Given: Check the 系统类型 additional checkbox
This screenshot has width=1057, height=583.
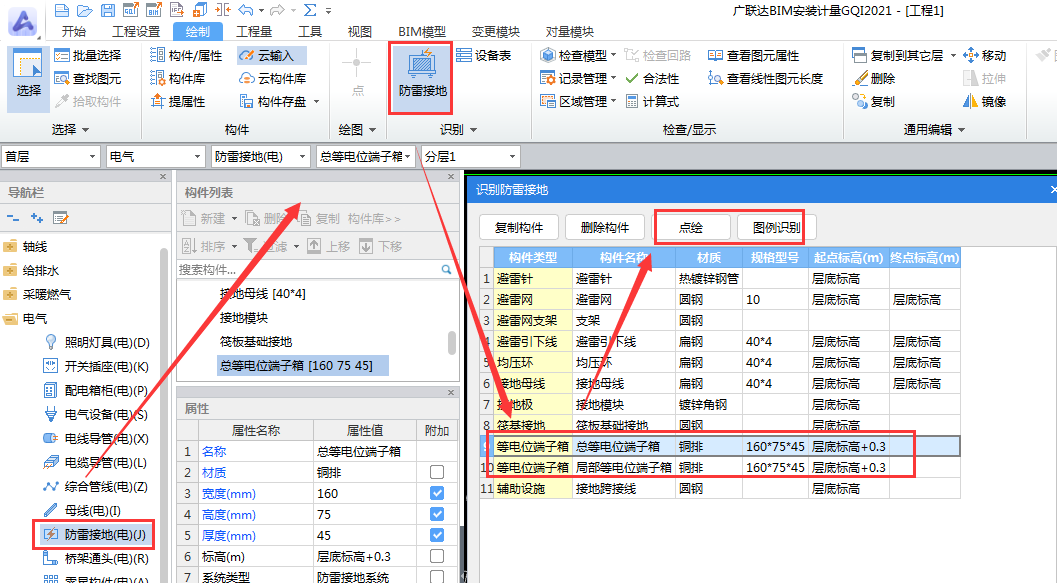Looking at the screenshot, I should coord(437,577).
